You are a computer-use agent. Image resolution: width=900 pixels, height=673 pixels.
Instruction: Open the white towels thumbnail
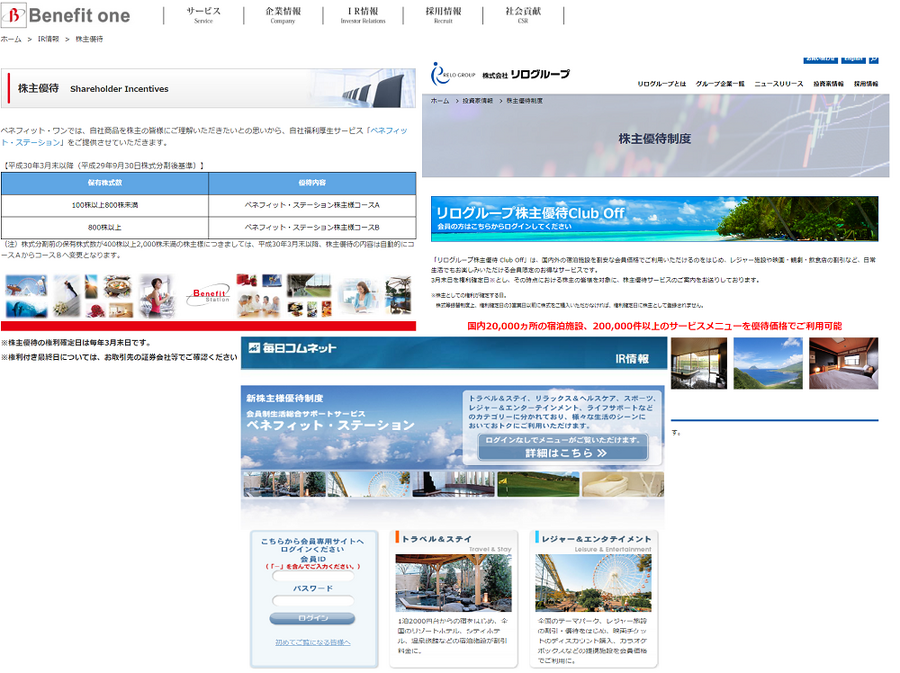pyautogui.click(x=623, y=484)
